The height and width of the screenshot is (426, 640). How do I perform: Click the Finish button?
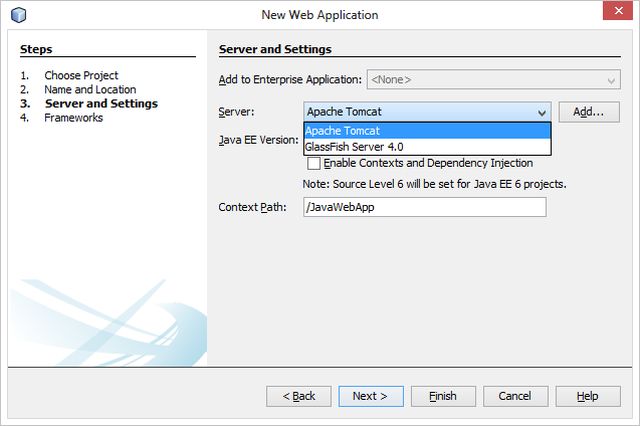coord(443,396)
